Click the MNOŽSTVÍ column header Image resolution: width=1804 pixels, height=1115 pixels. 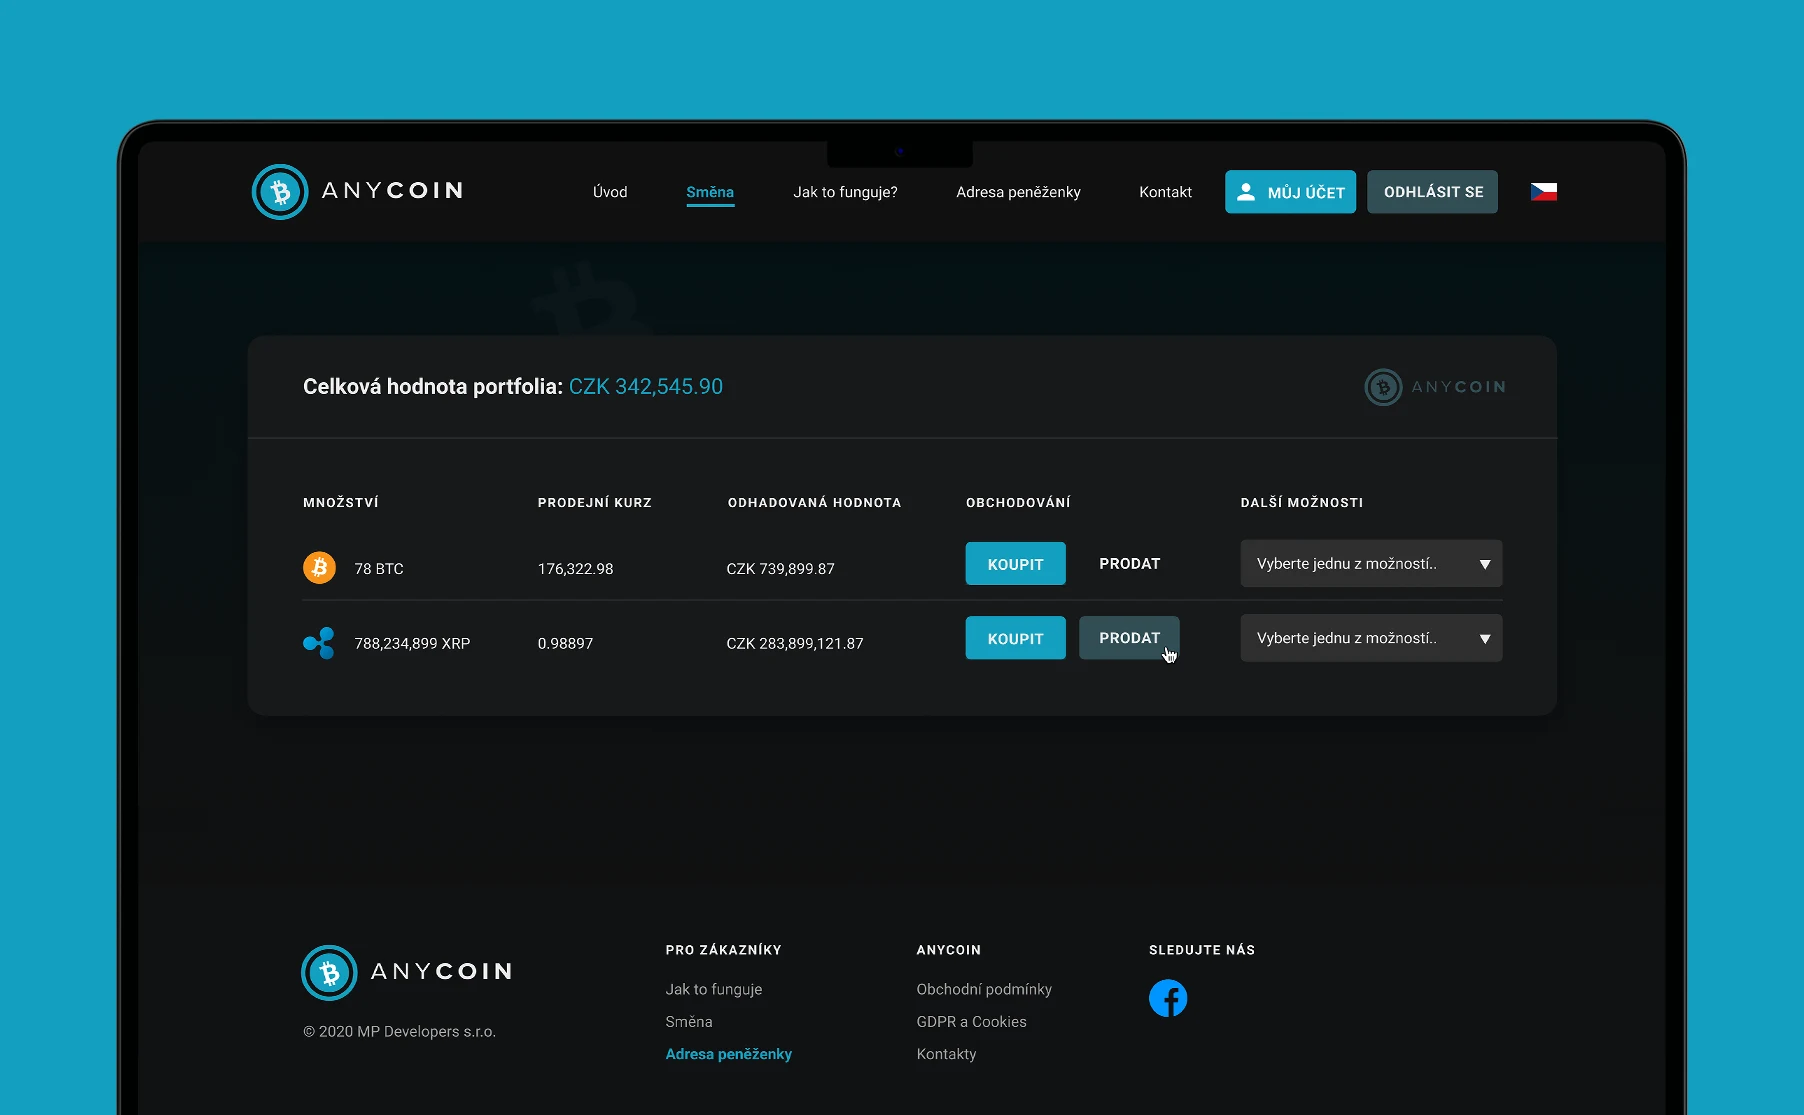[x=341, y=502]
